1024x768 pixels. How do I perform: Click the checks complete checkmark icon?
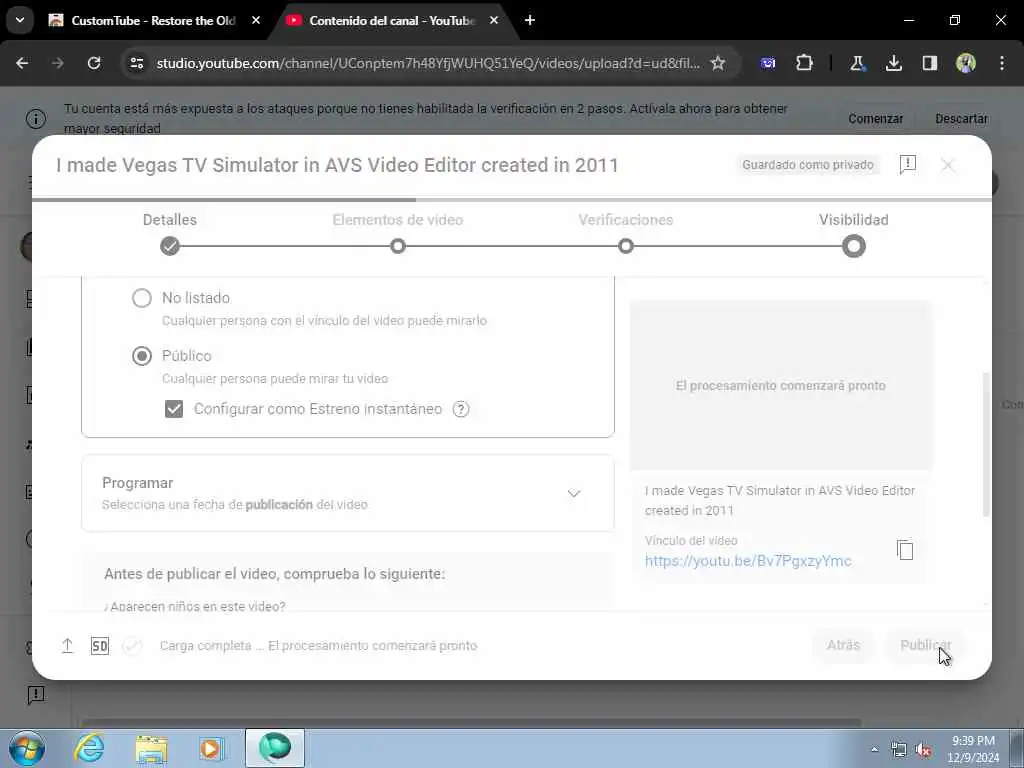[x=132, y=646]
